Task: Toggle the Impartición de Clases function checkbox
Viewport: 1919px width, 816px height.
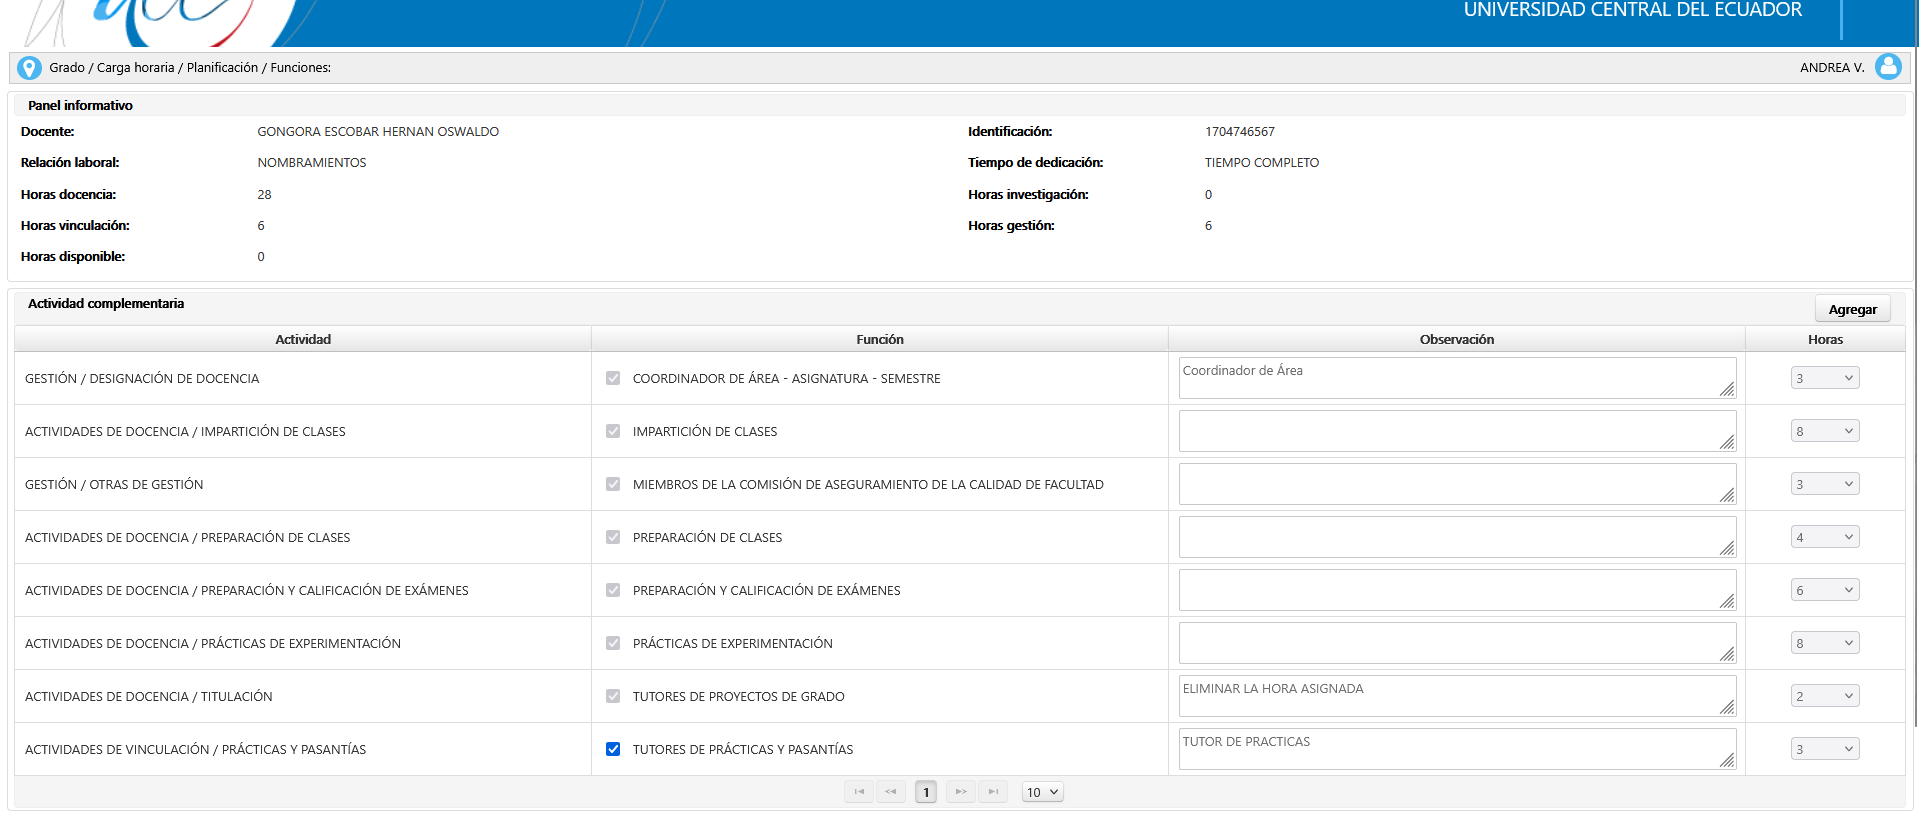Action: [x=613, y=431]
